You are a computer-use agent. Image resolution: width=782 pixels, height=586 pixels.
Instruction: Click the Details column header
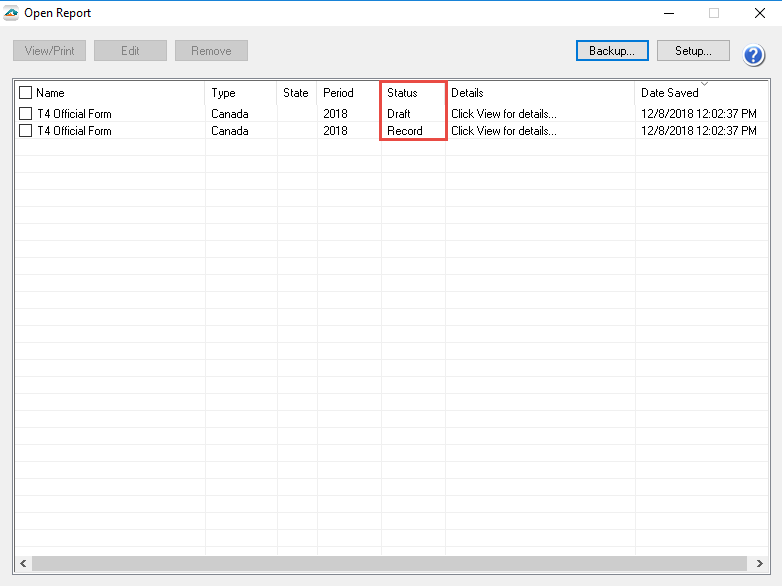(x=467, y=93)
